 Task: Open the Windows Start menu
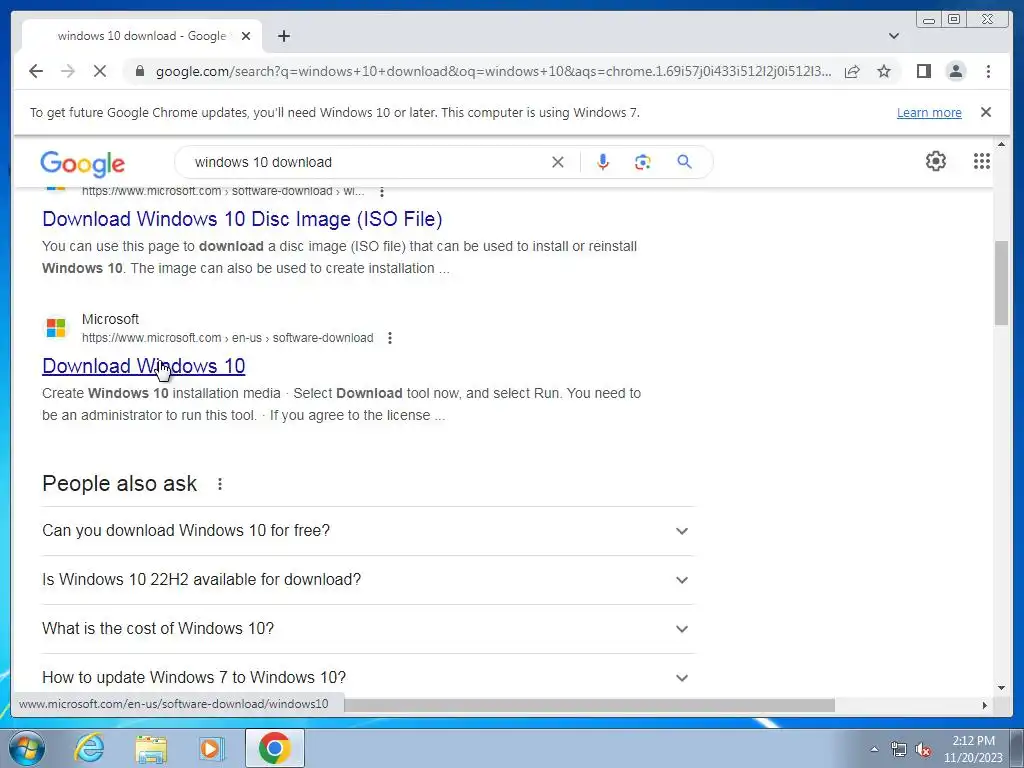pos(27,748)
